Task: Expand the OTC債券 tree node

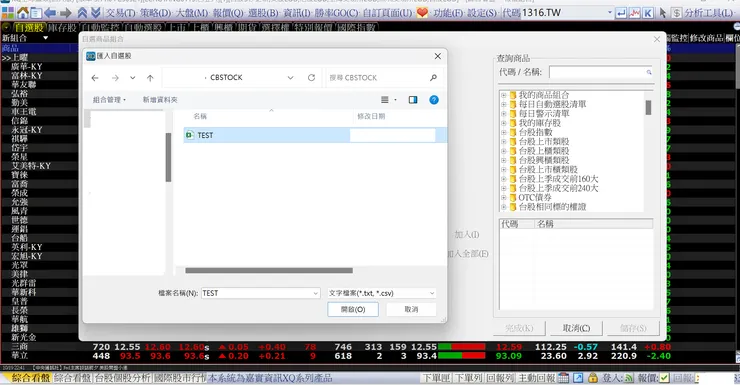Action: tap(503, 198)
